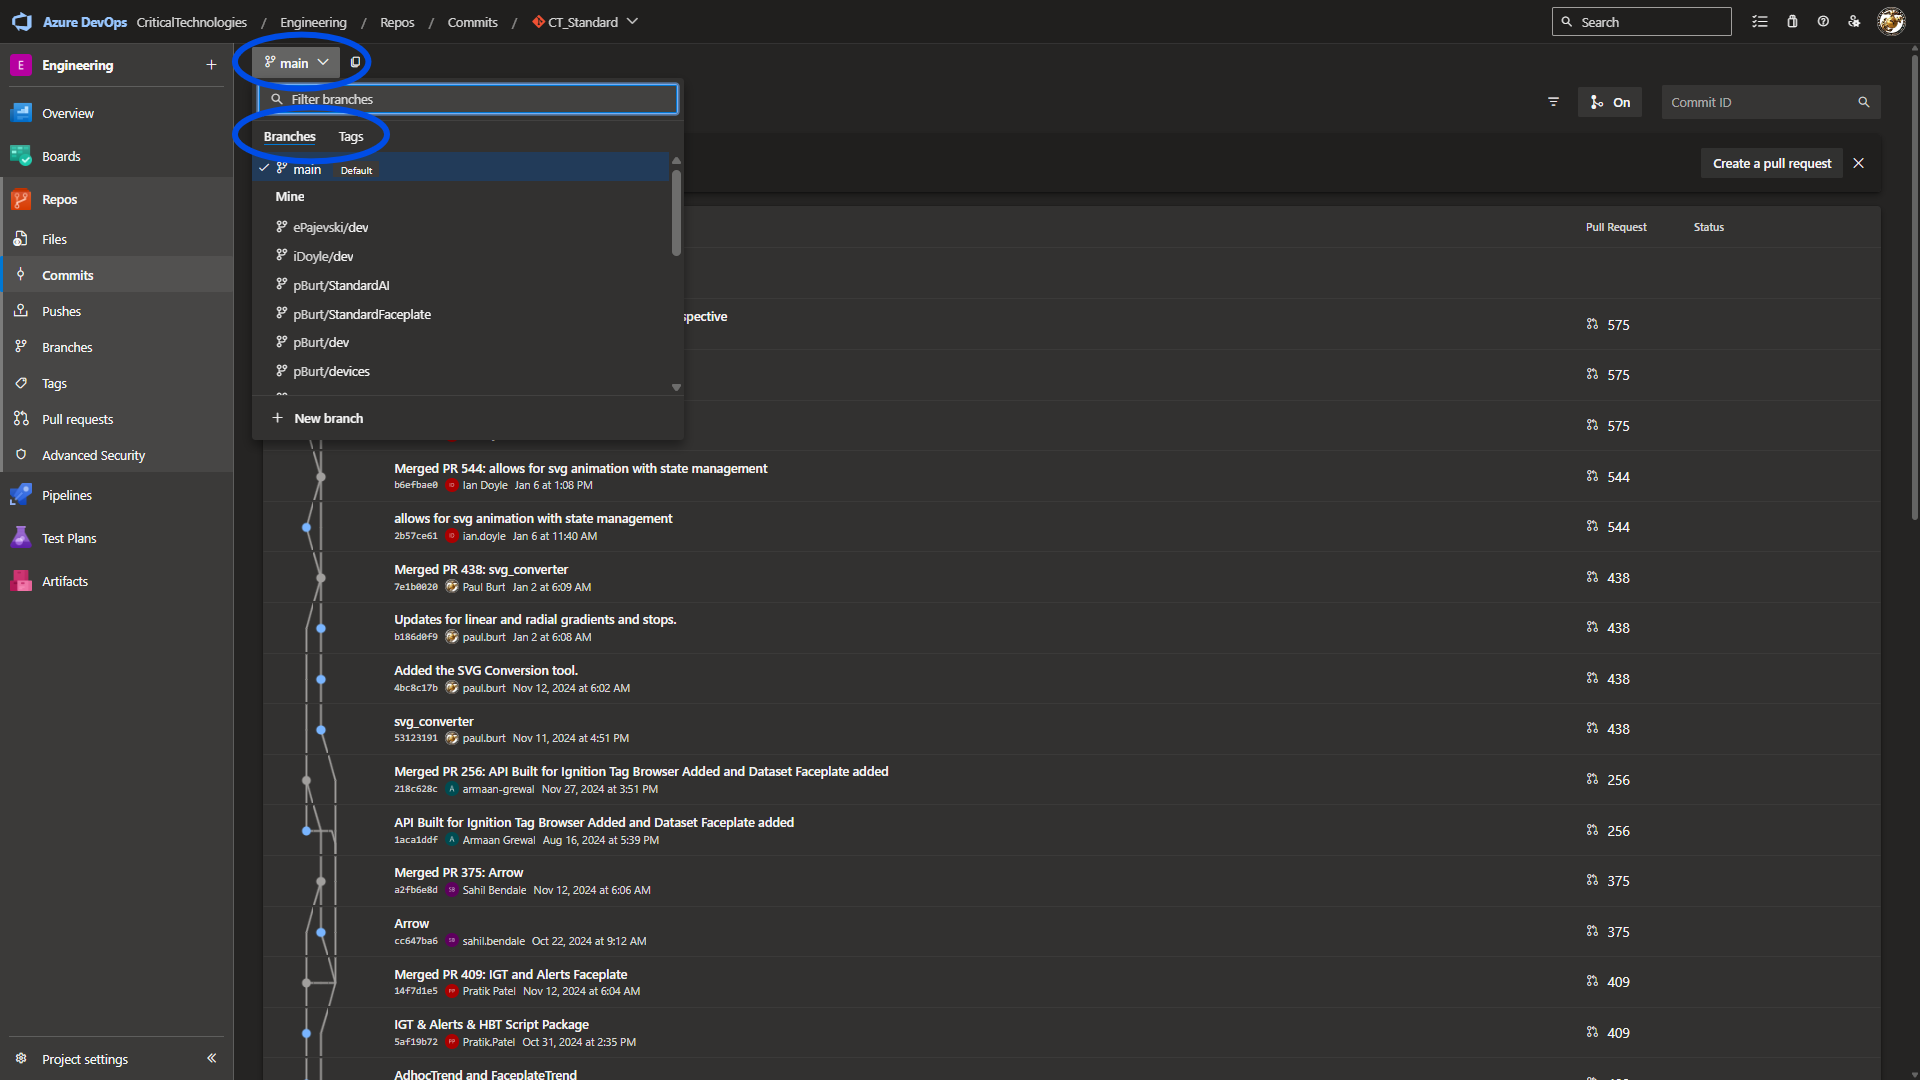
Task: Switch to the Tags tab
Action: [350, 136]
